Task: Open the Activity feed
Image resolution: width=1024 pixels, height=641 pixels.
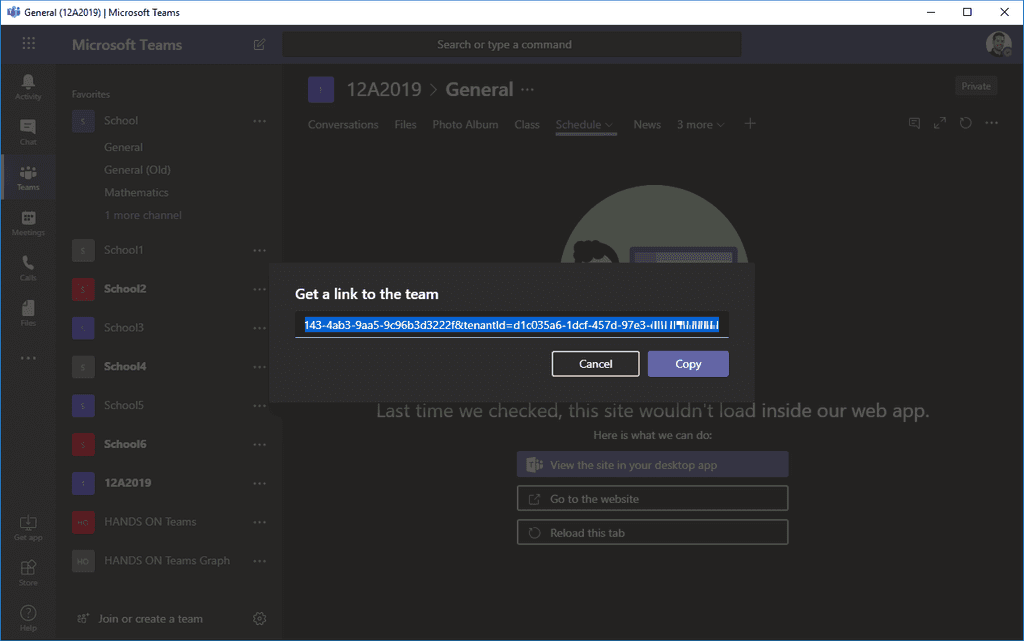Action: pos(28,87)
